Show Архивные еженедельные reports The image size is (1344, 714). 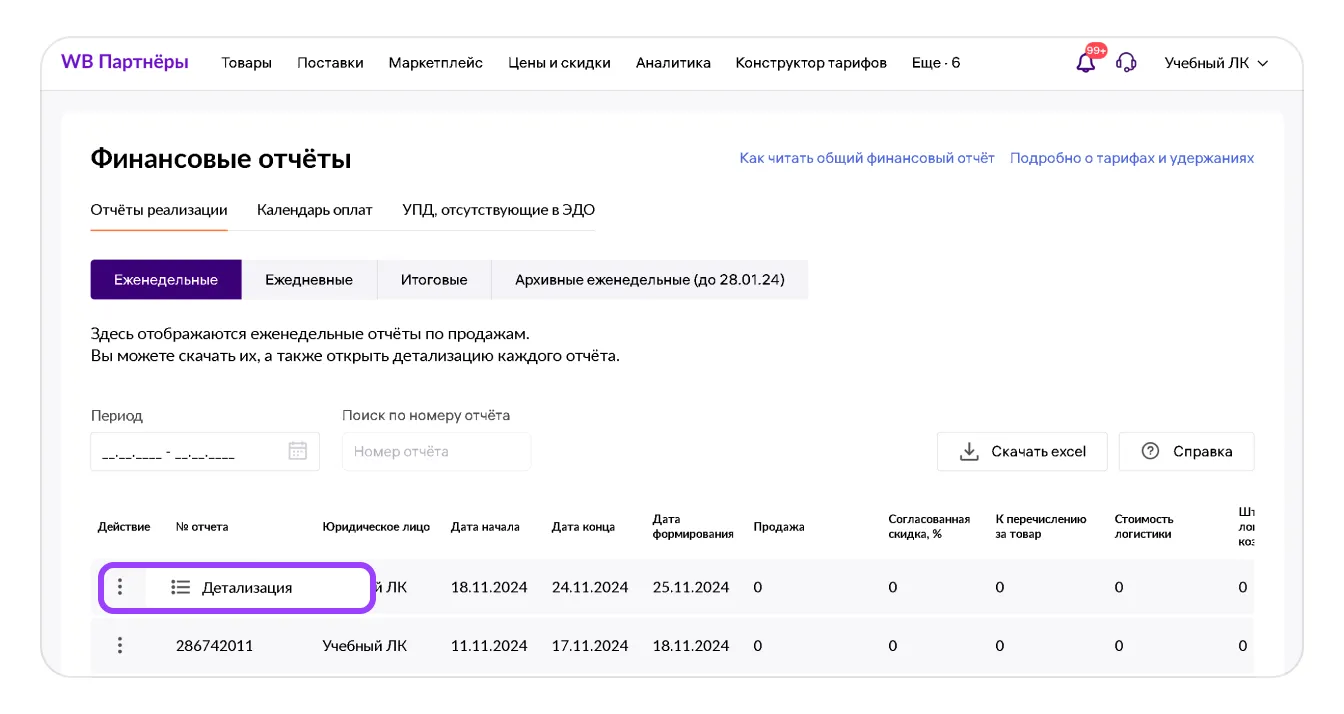click(x=649, y=280)
